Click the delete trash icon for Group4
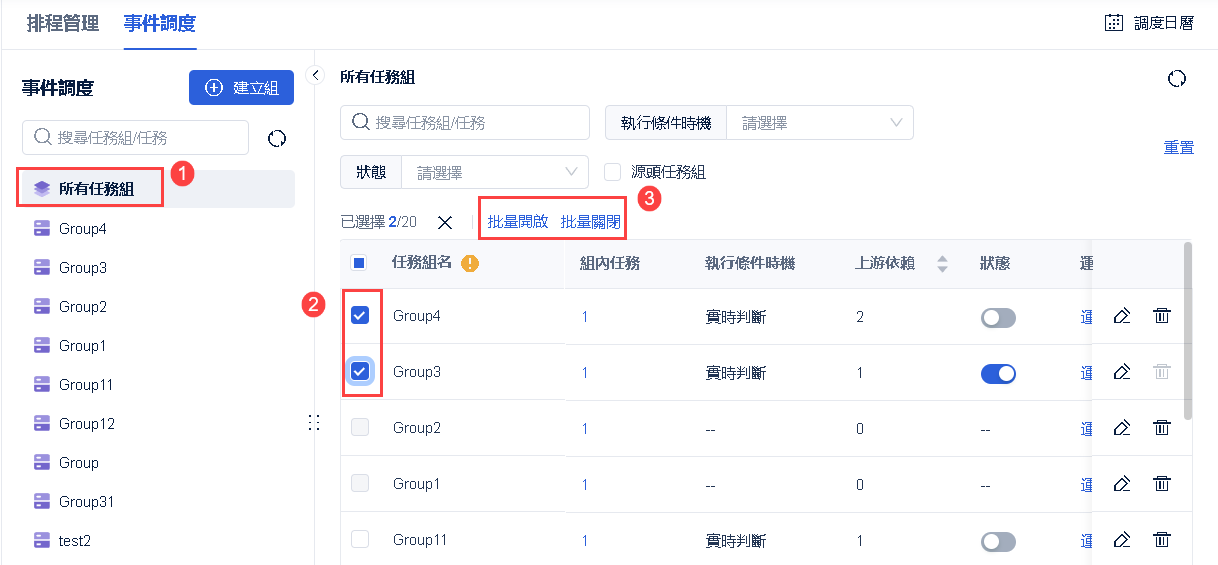Screen dimensions: 1218x565 pyautogui.click(x=1161, y=316)
